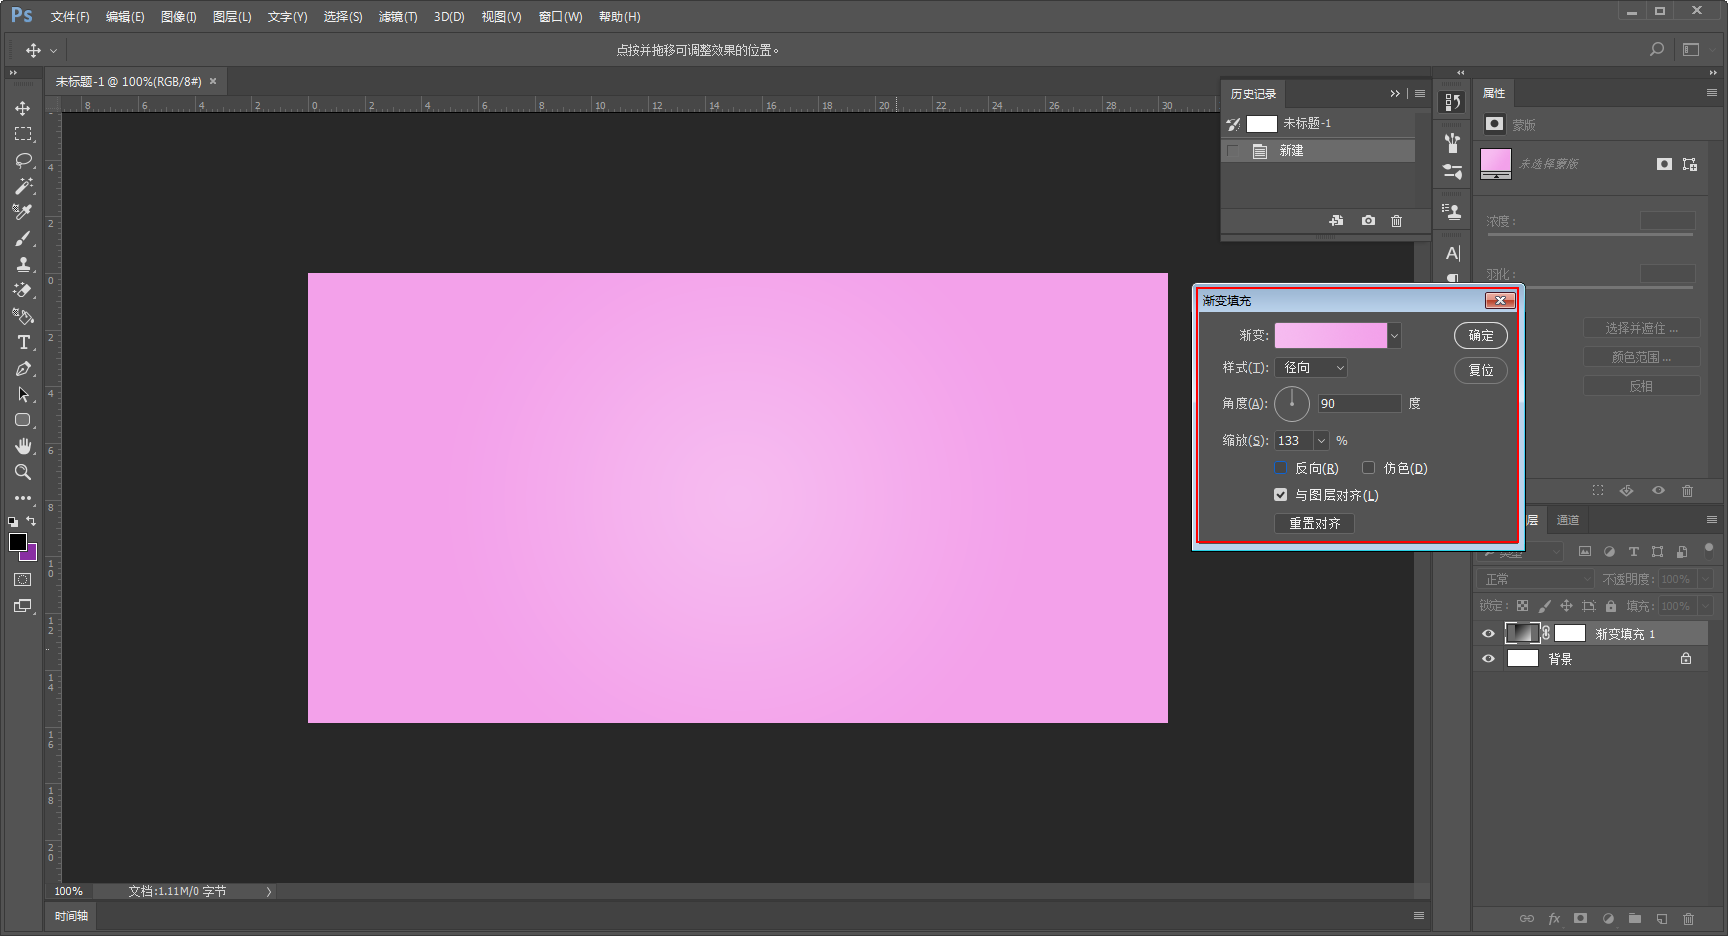
Task: Open the layer opacity dropdown
Action: 1706,579
